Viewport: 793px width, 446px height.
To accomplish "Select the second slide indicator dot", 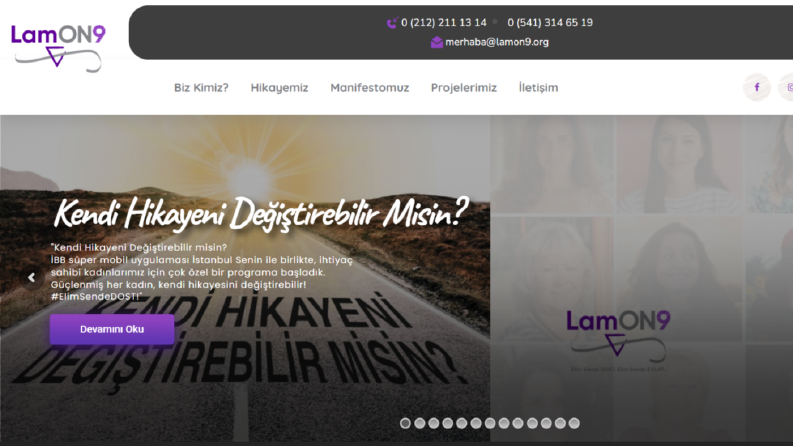I will (419, 423).
